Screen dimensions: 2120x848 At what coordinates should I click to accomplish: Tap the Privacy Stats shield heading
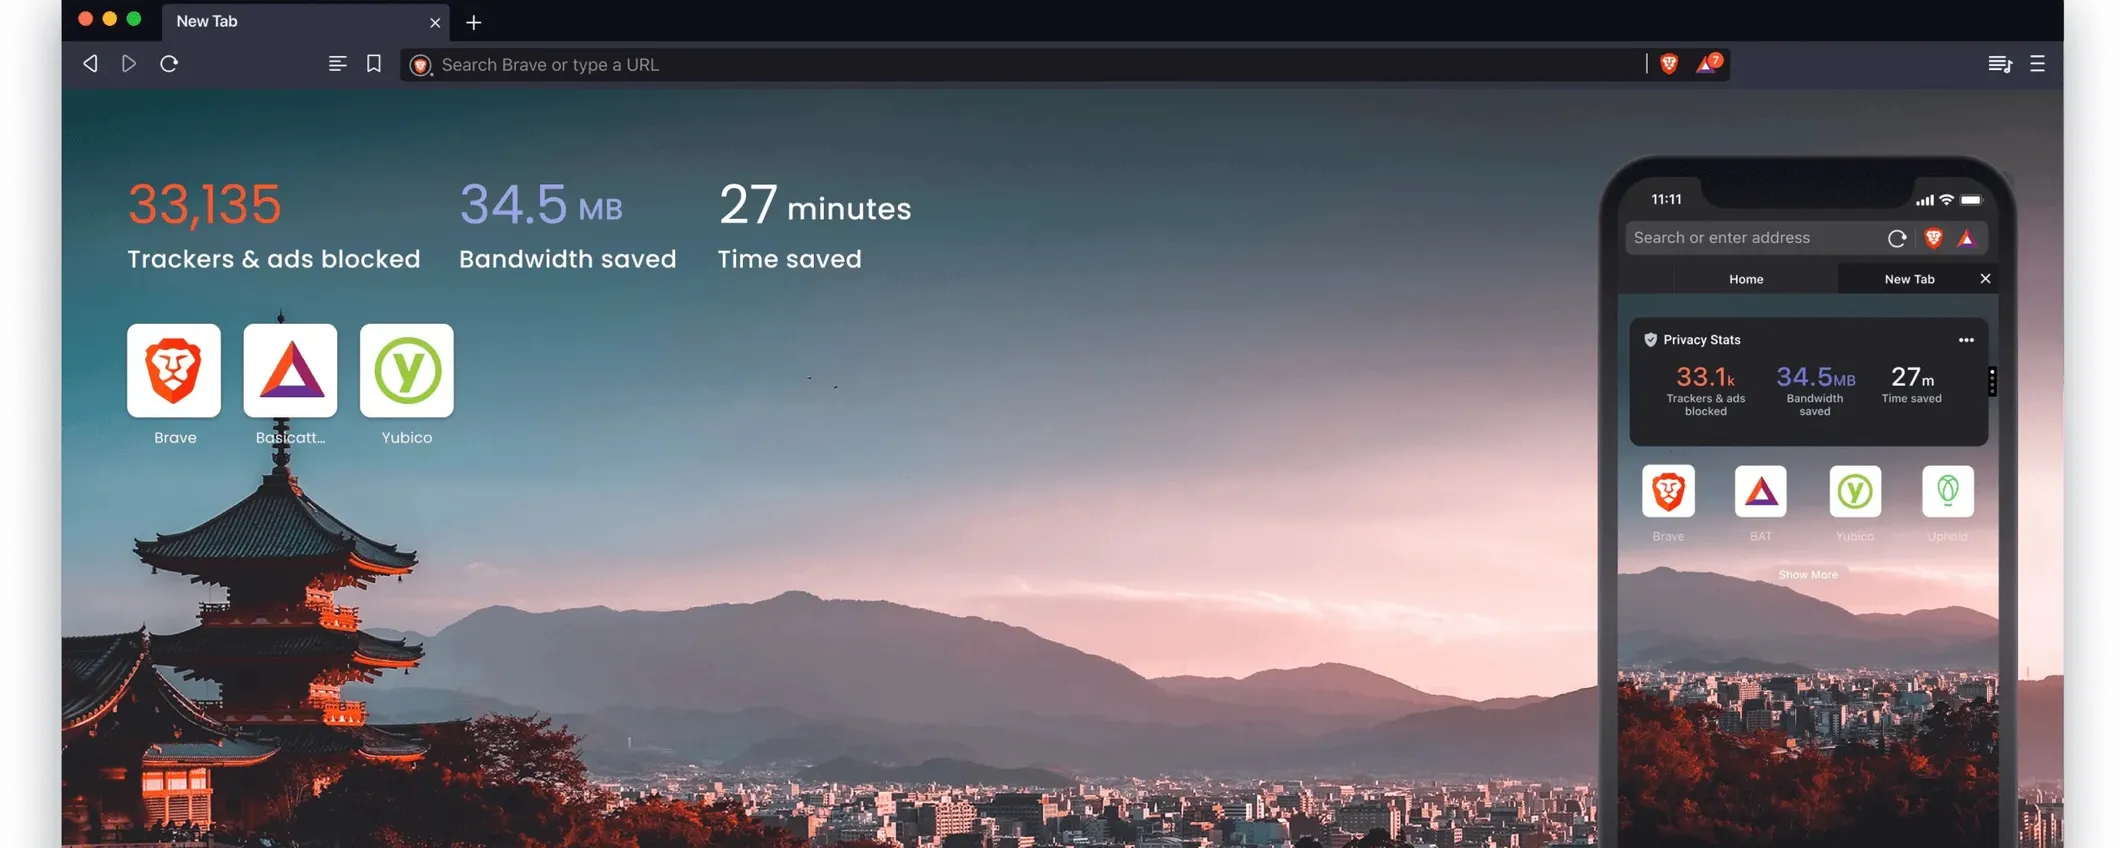tap(1692, 340)
